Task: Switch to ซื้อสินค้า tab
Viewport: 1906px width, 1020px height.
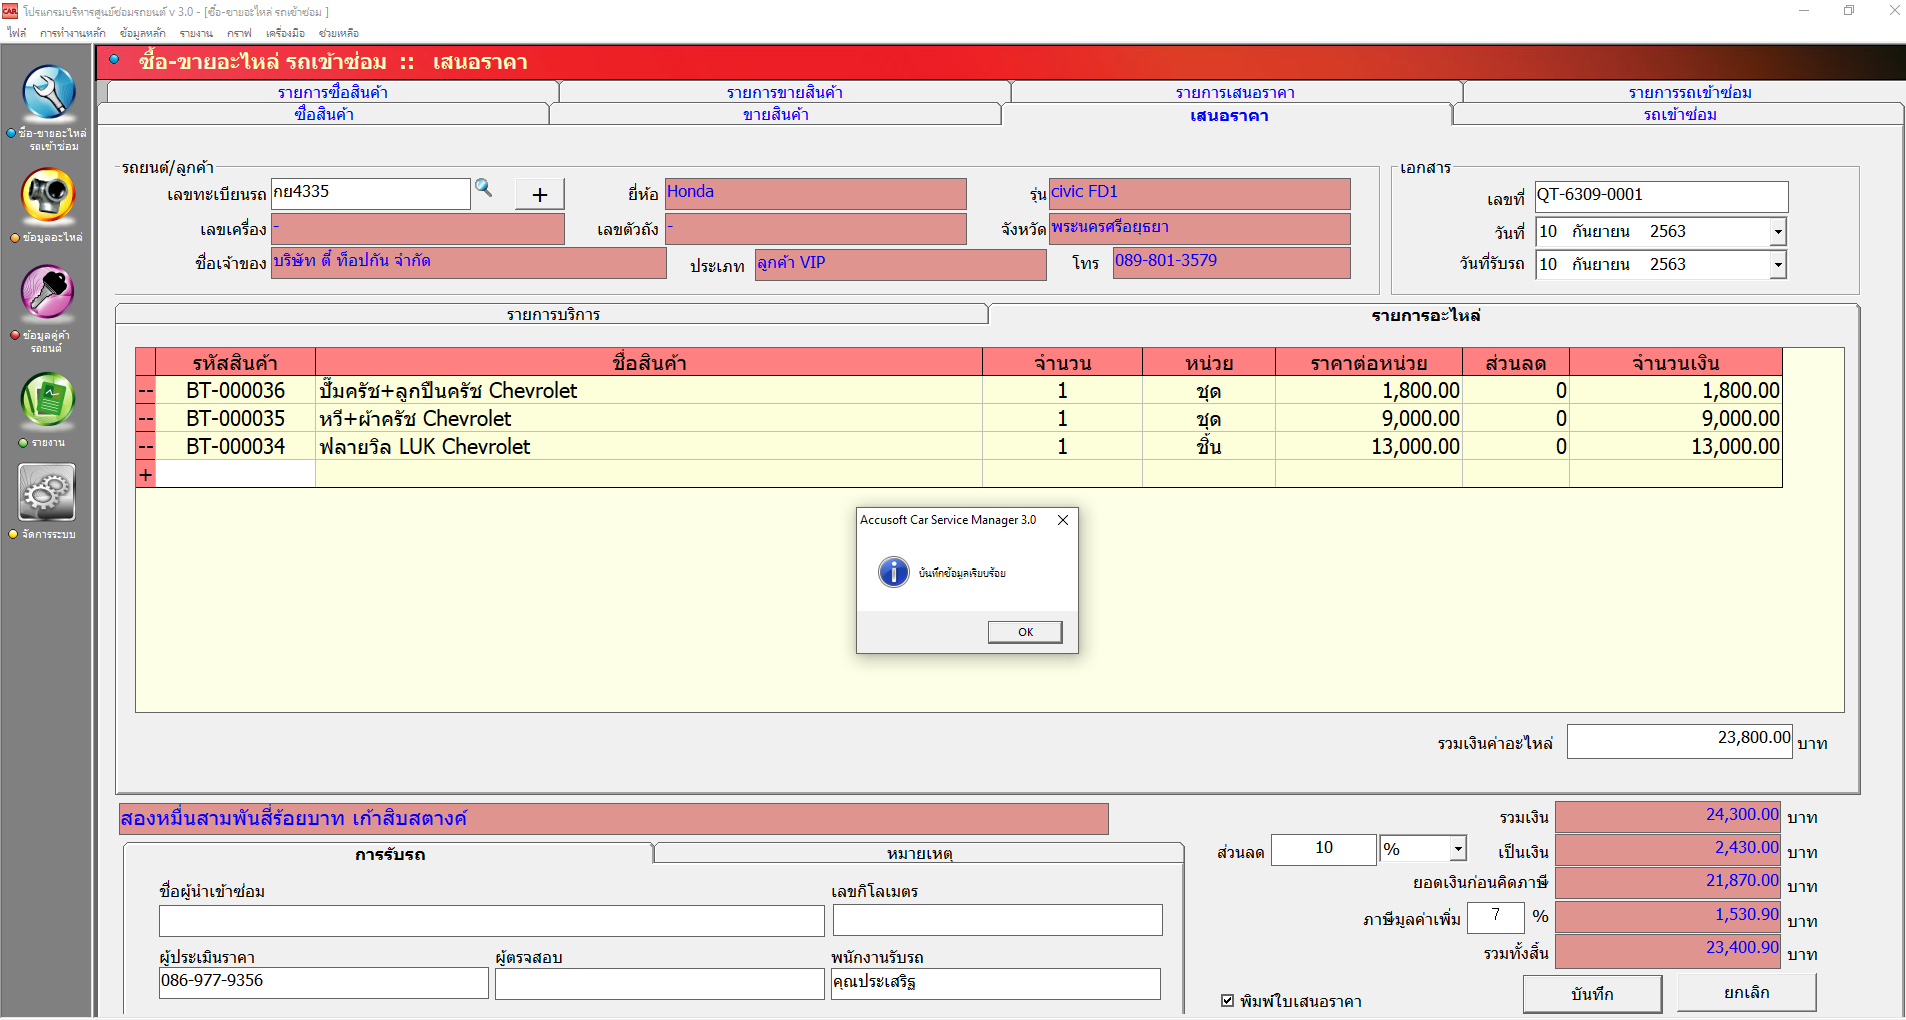Action: coord(324,114)
